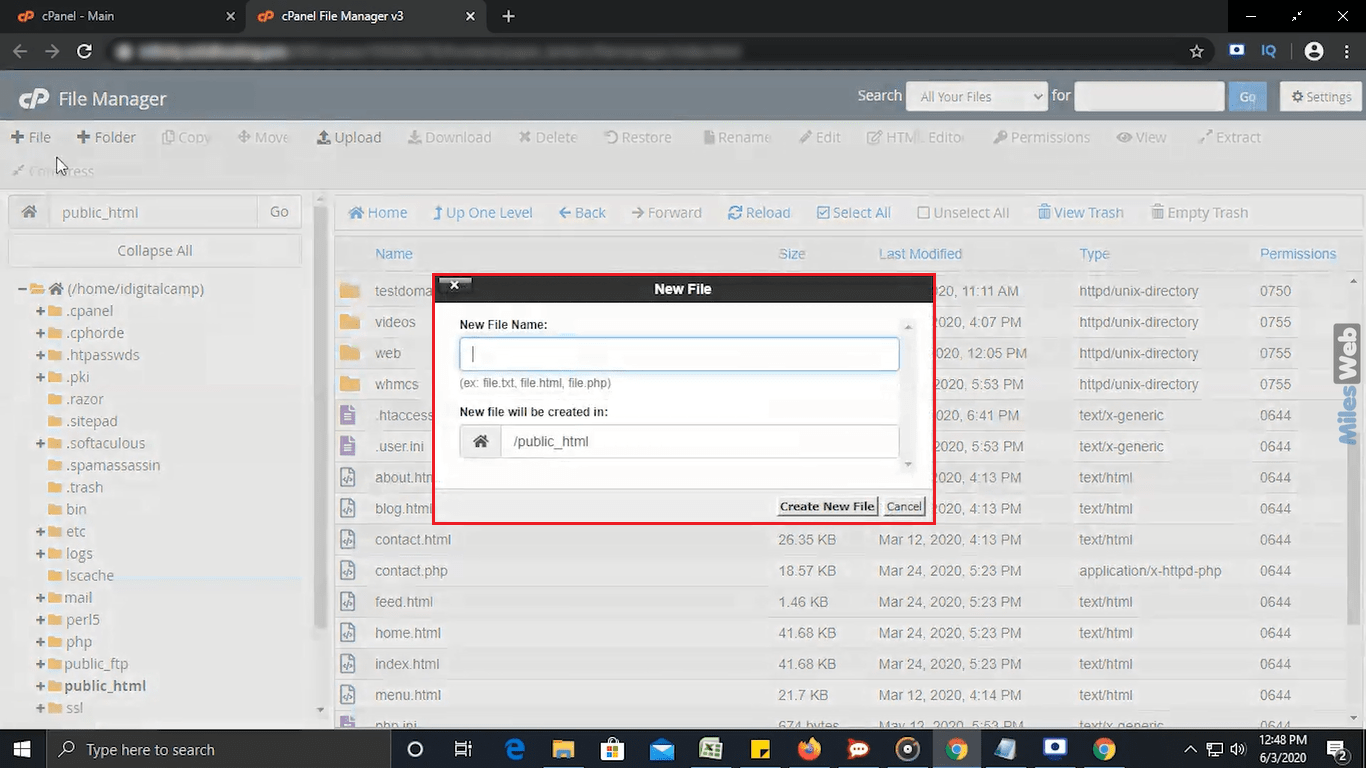
Task: Click the Windows Start button
Action: pos(22,749)
